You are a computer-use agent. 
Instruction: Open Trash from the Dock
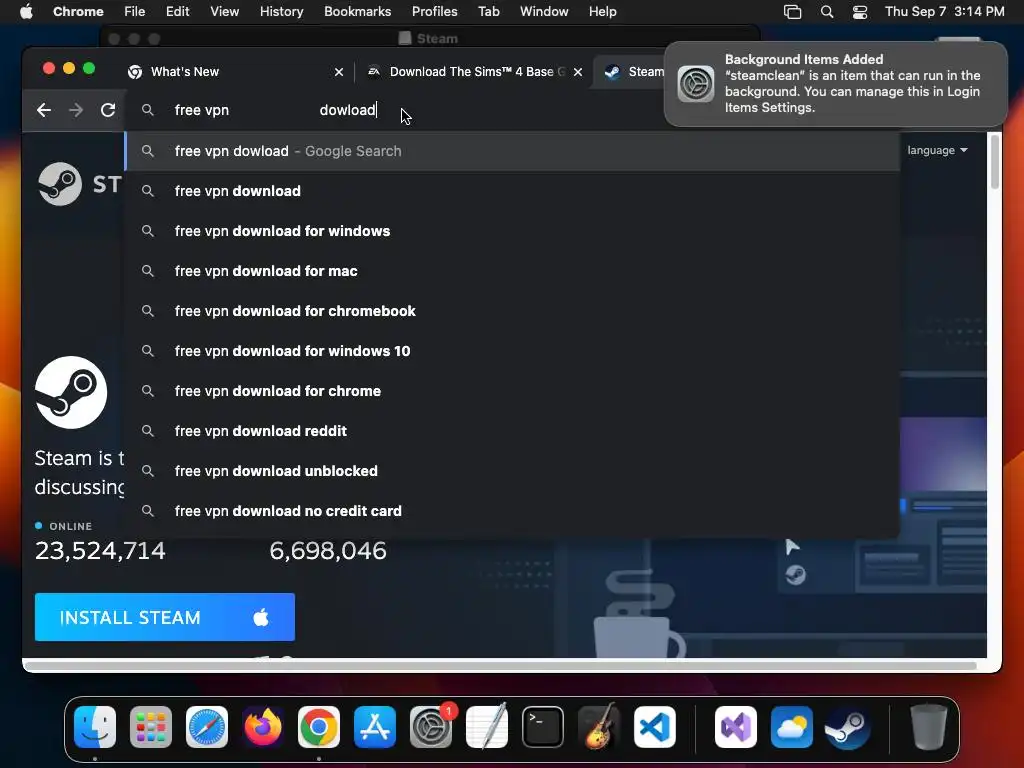pos(928,727)
